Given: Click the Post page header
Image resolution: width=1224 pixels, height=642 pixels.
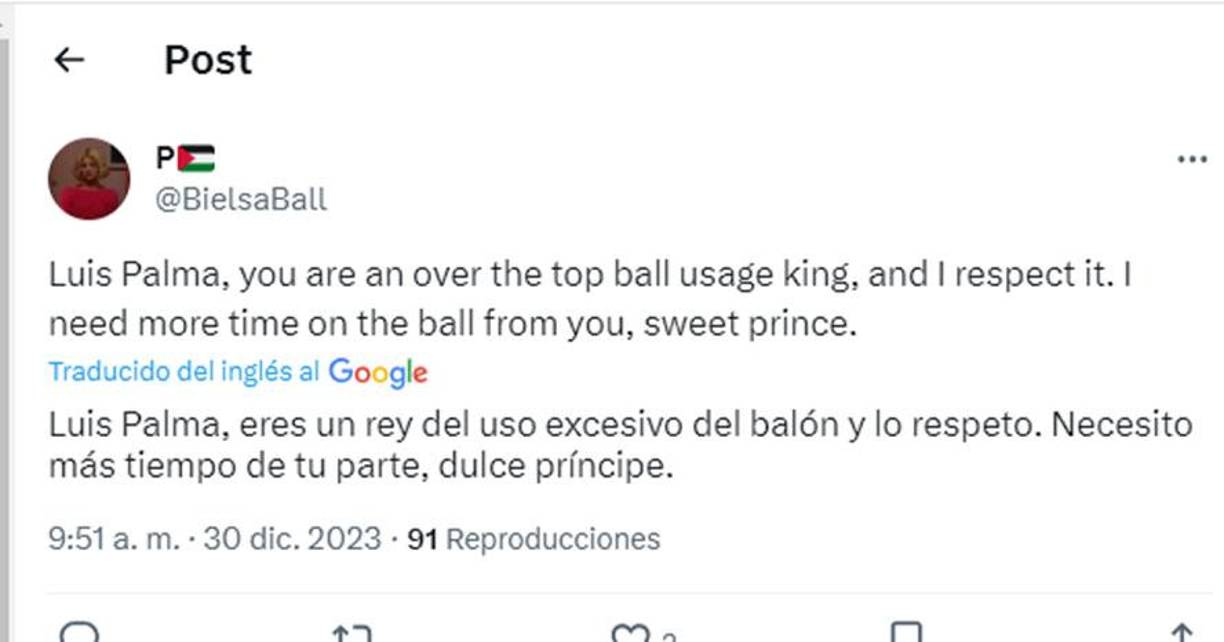Looking at the screenshot, I should point(208,59).
